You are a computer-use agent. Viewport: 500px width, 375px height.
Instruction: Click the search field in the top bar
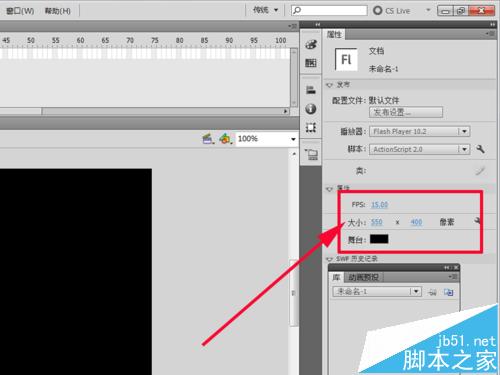pyautogui.click(x=329, y=10)
